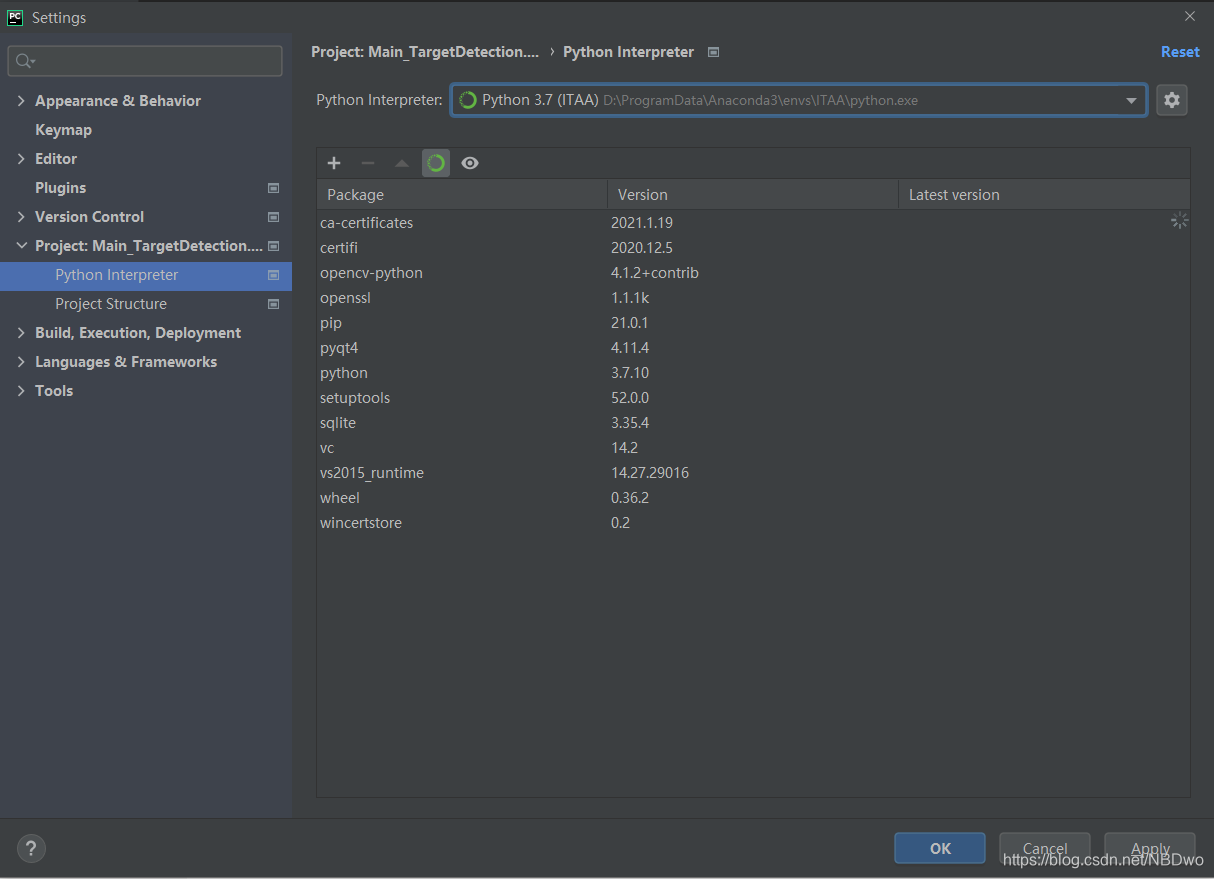Close the Settings dialog window

pos(1190,16)
